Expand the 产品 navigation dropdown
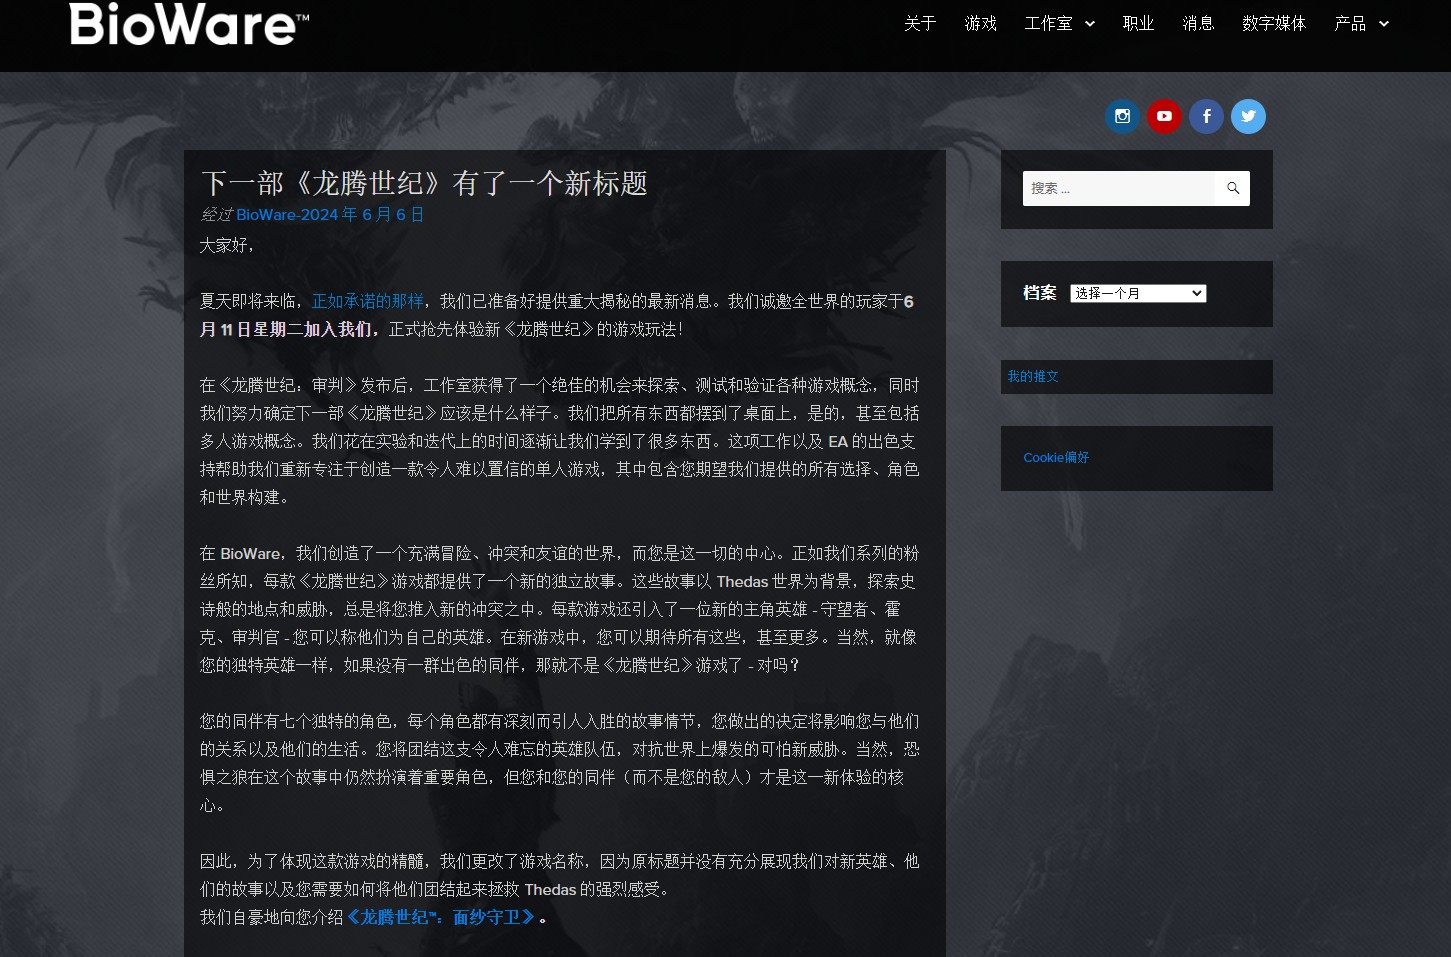Image resolution: width=1451 pixels, height=957 pixels. (x=1352, y=23)
